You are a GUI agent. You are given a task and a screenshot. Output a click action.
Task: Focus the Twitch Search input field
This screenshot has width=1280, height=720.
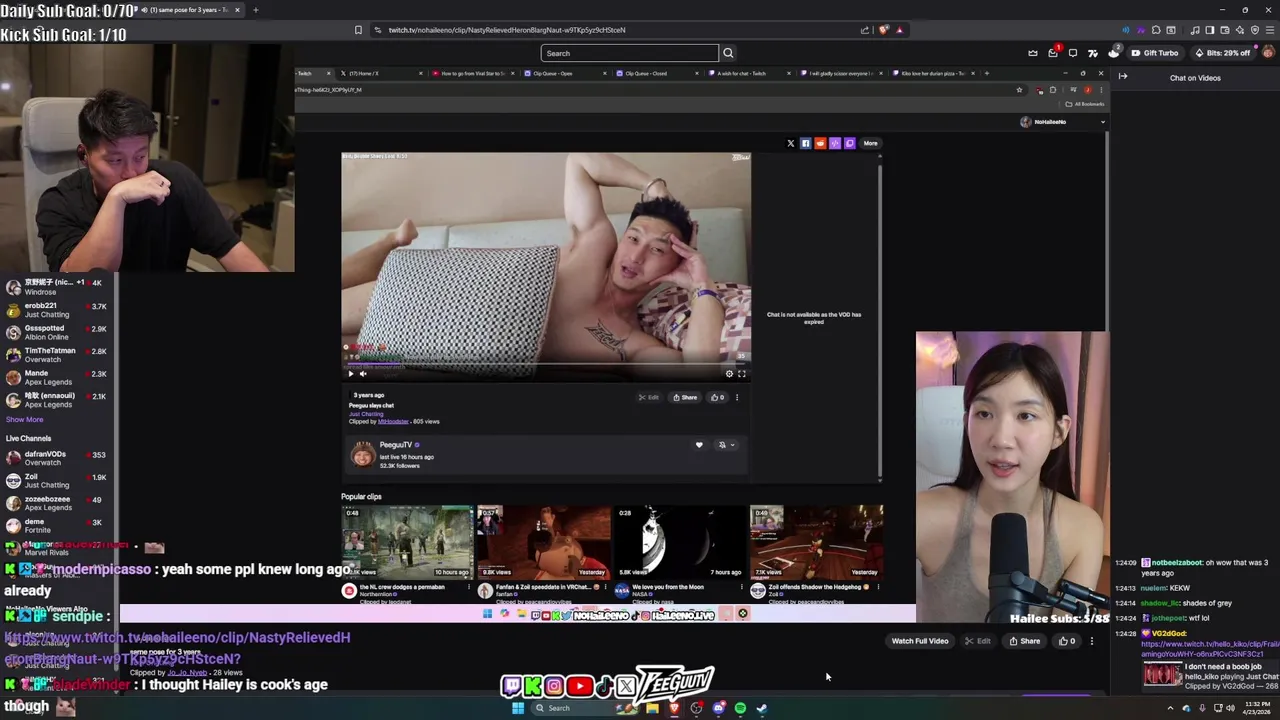pos(630,53)
